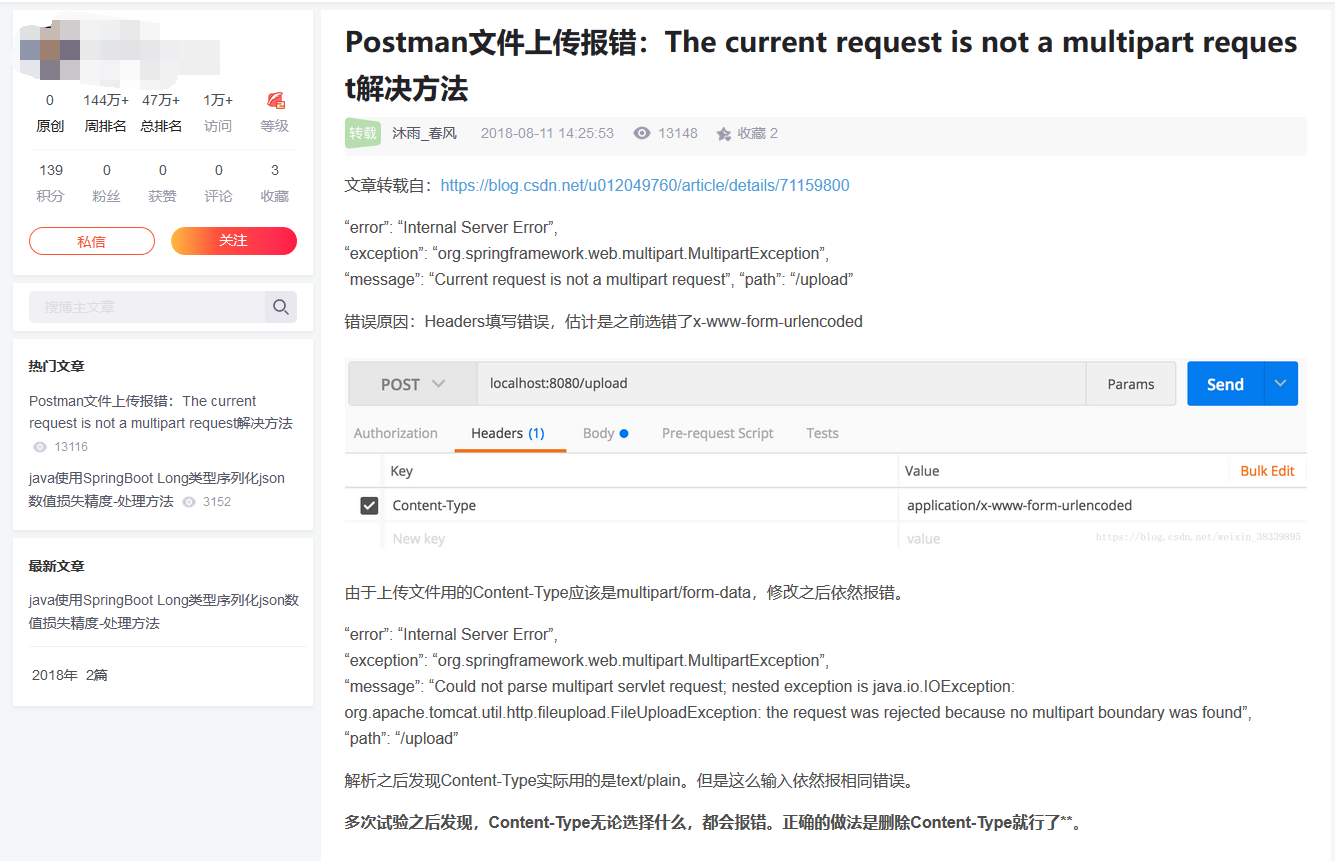Click the eye views icon beside 13148
The height and width of the screenshot is (861, 1335).
(x=642, y=133)
